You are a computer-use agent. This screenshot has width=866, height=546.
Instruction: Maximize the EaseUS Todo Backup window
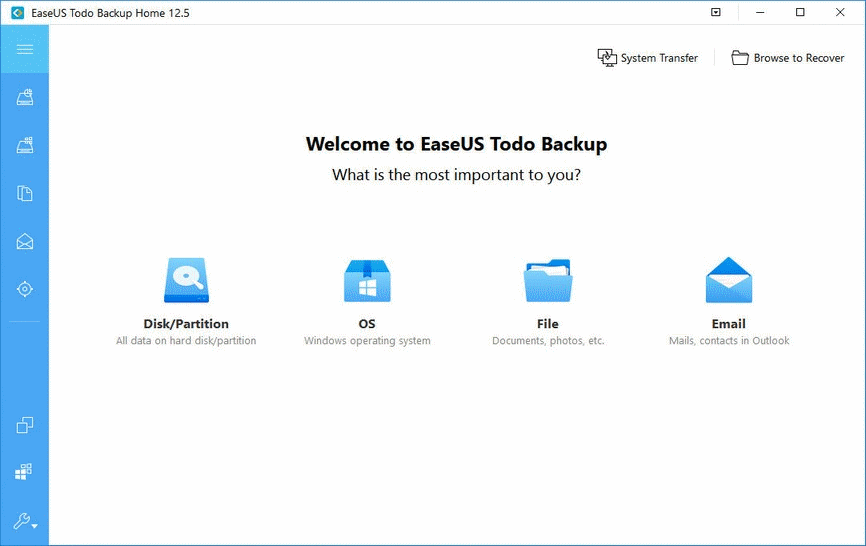[x=800, y=12]
